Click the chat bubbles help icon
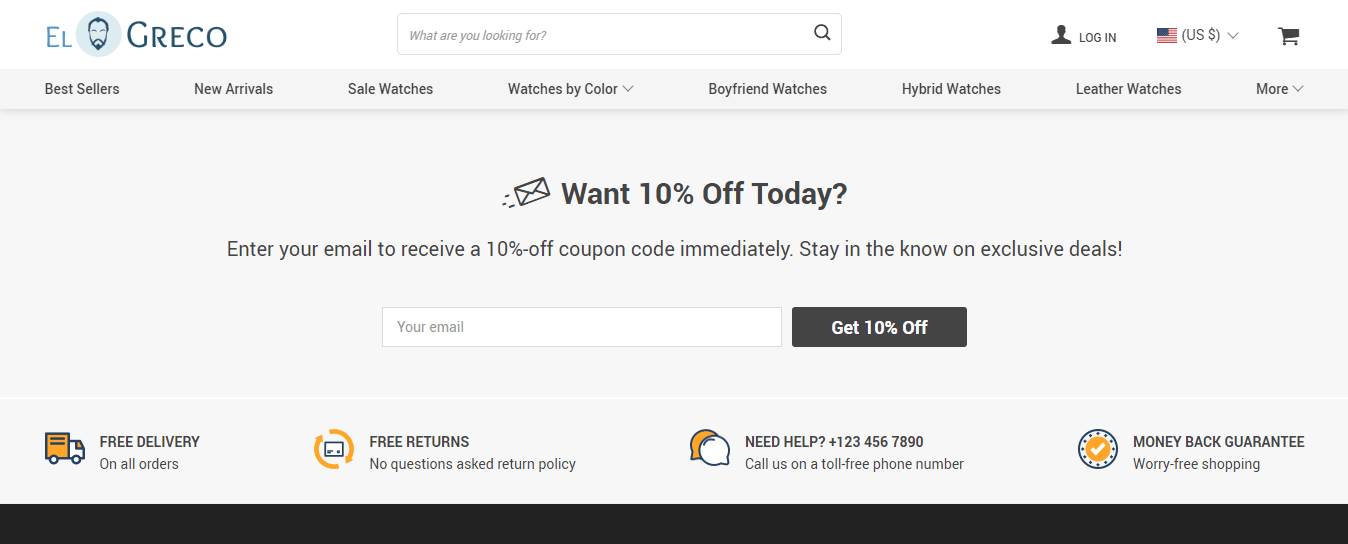This screenshot has height=544, width=1348. 710,448
